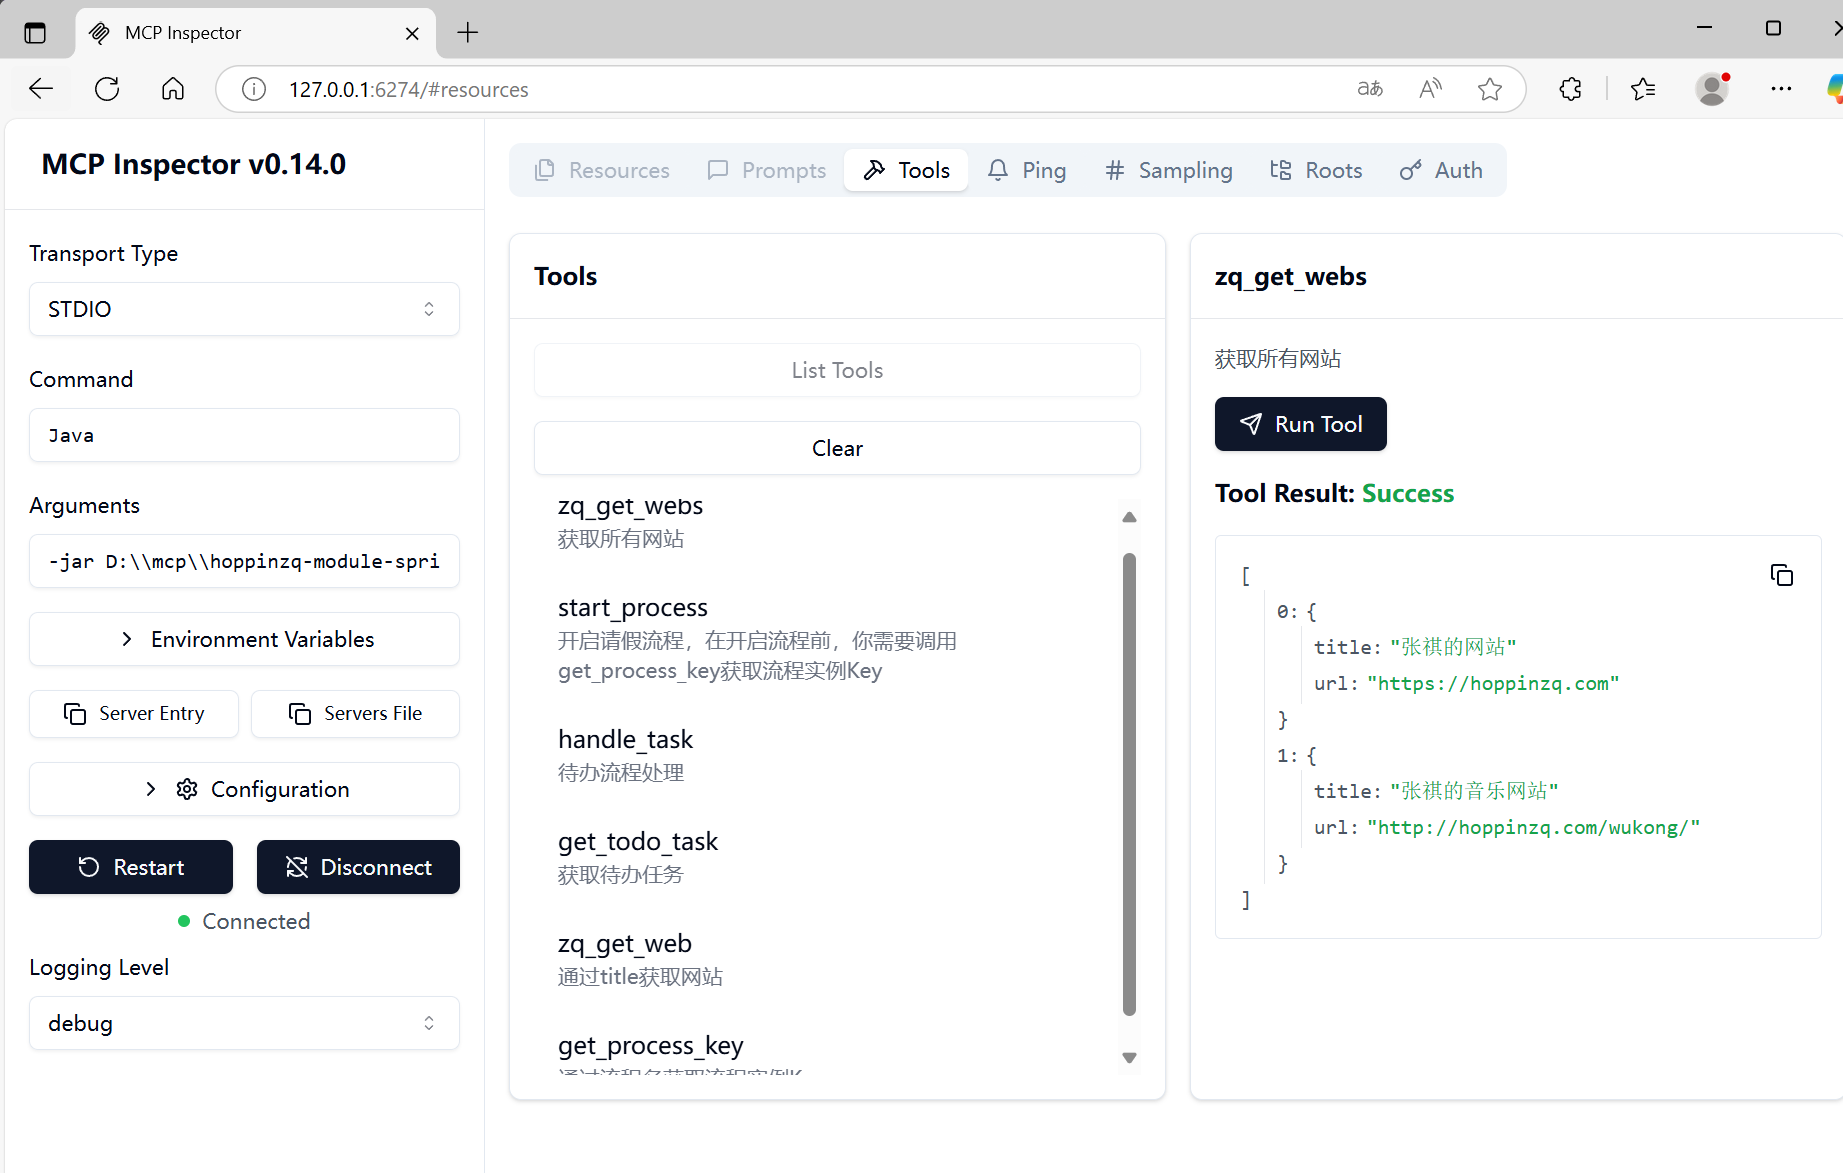1843x1173 pixels.
Task: Switch to the Ping tab
Action: tap(1027, 170)
